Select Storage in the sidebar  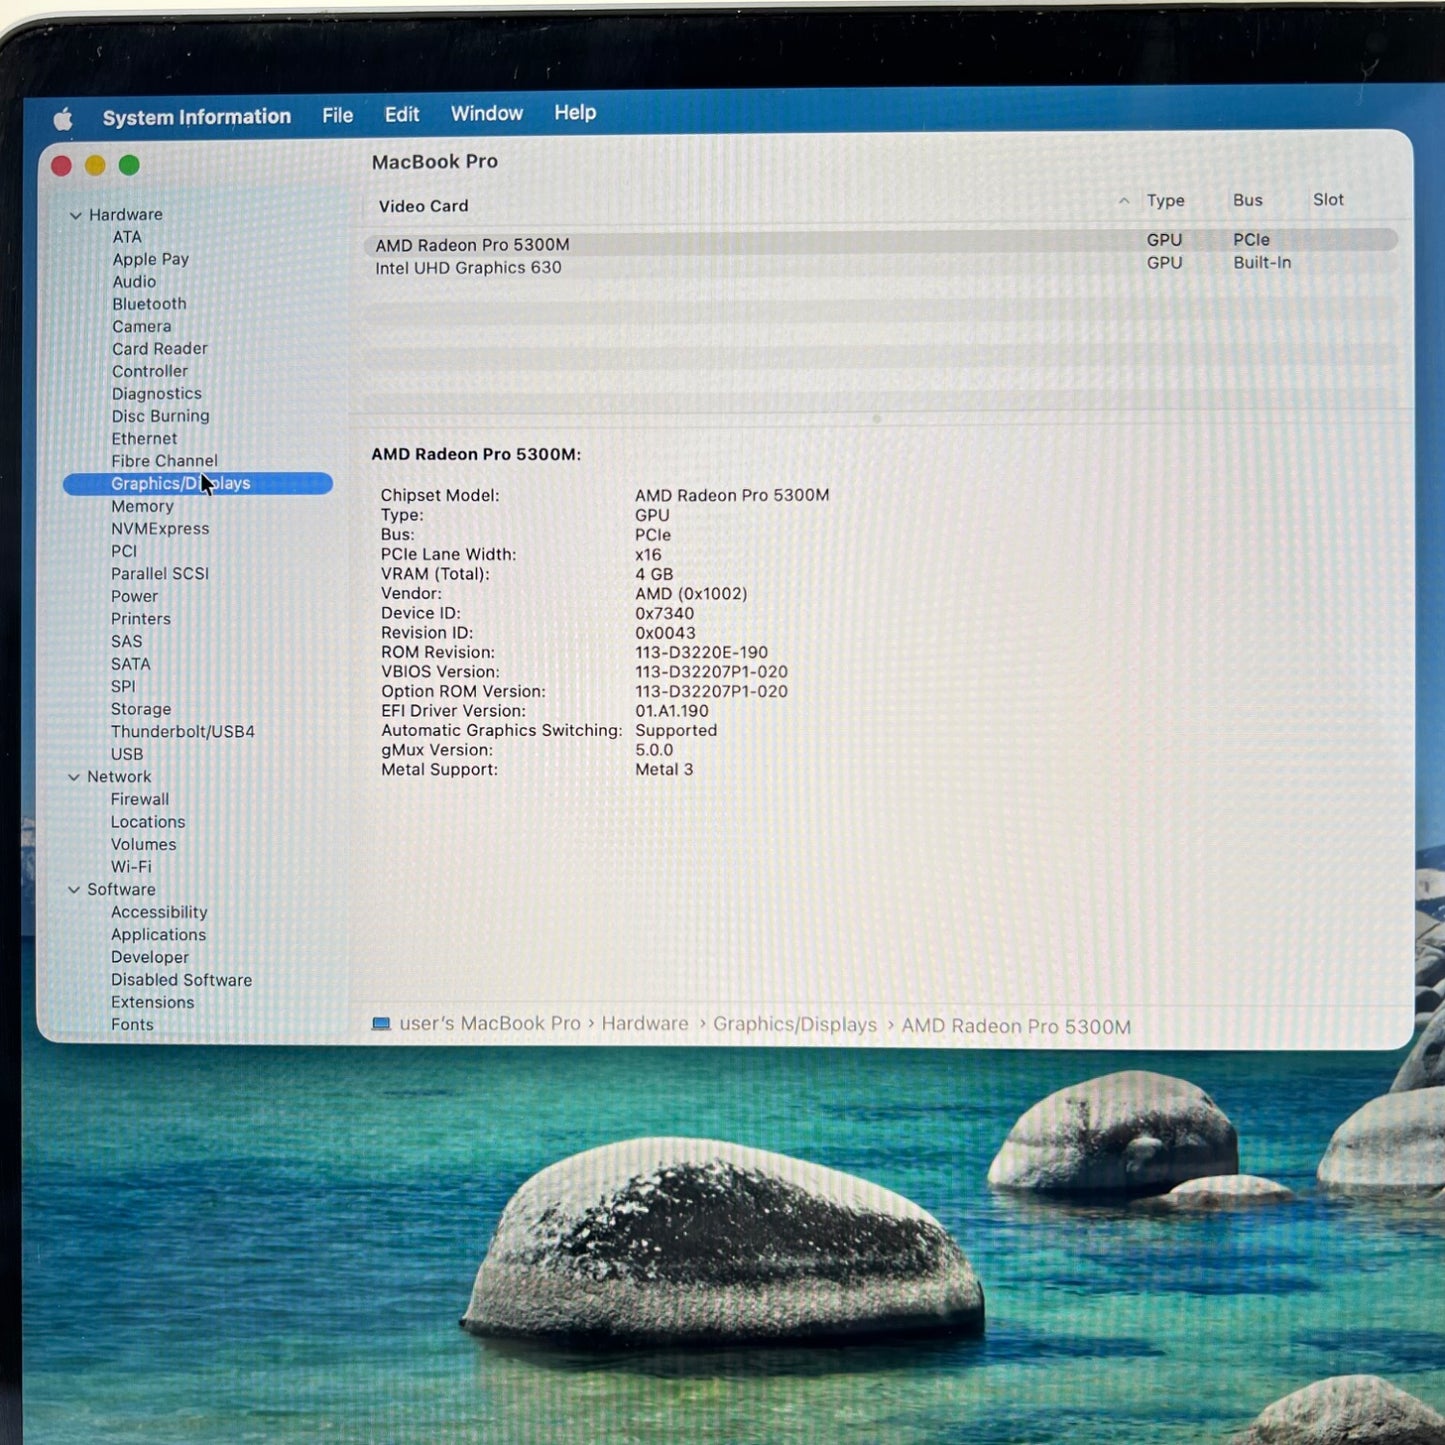(141, 709)
